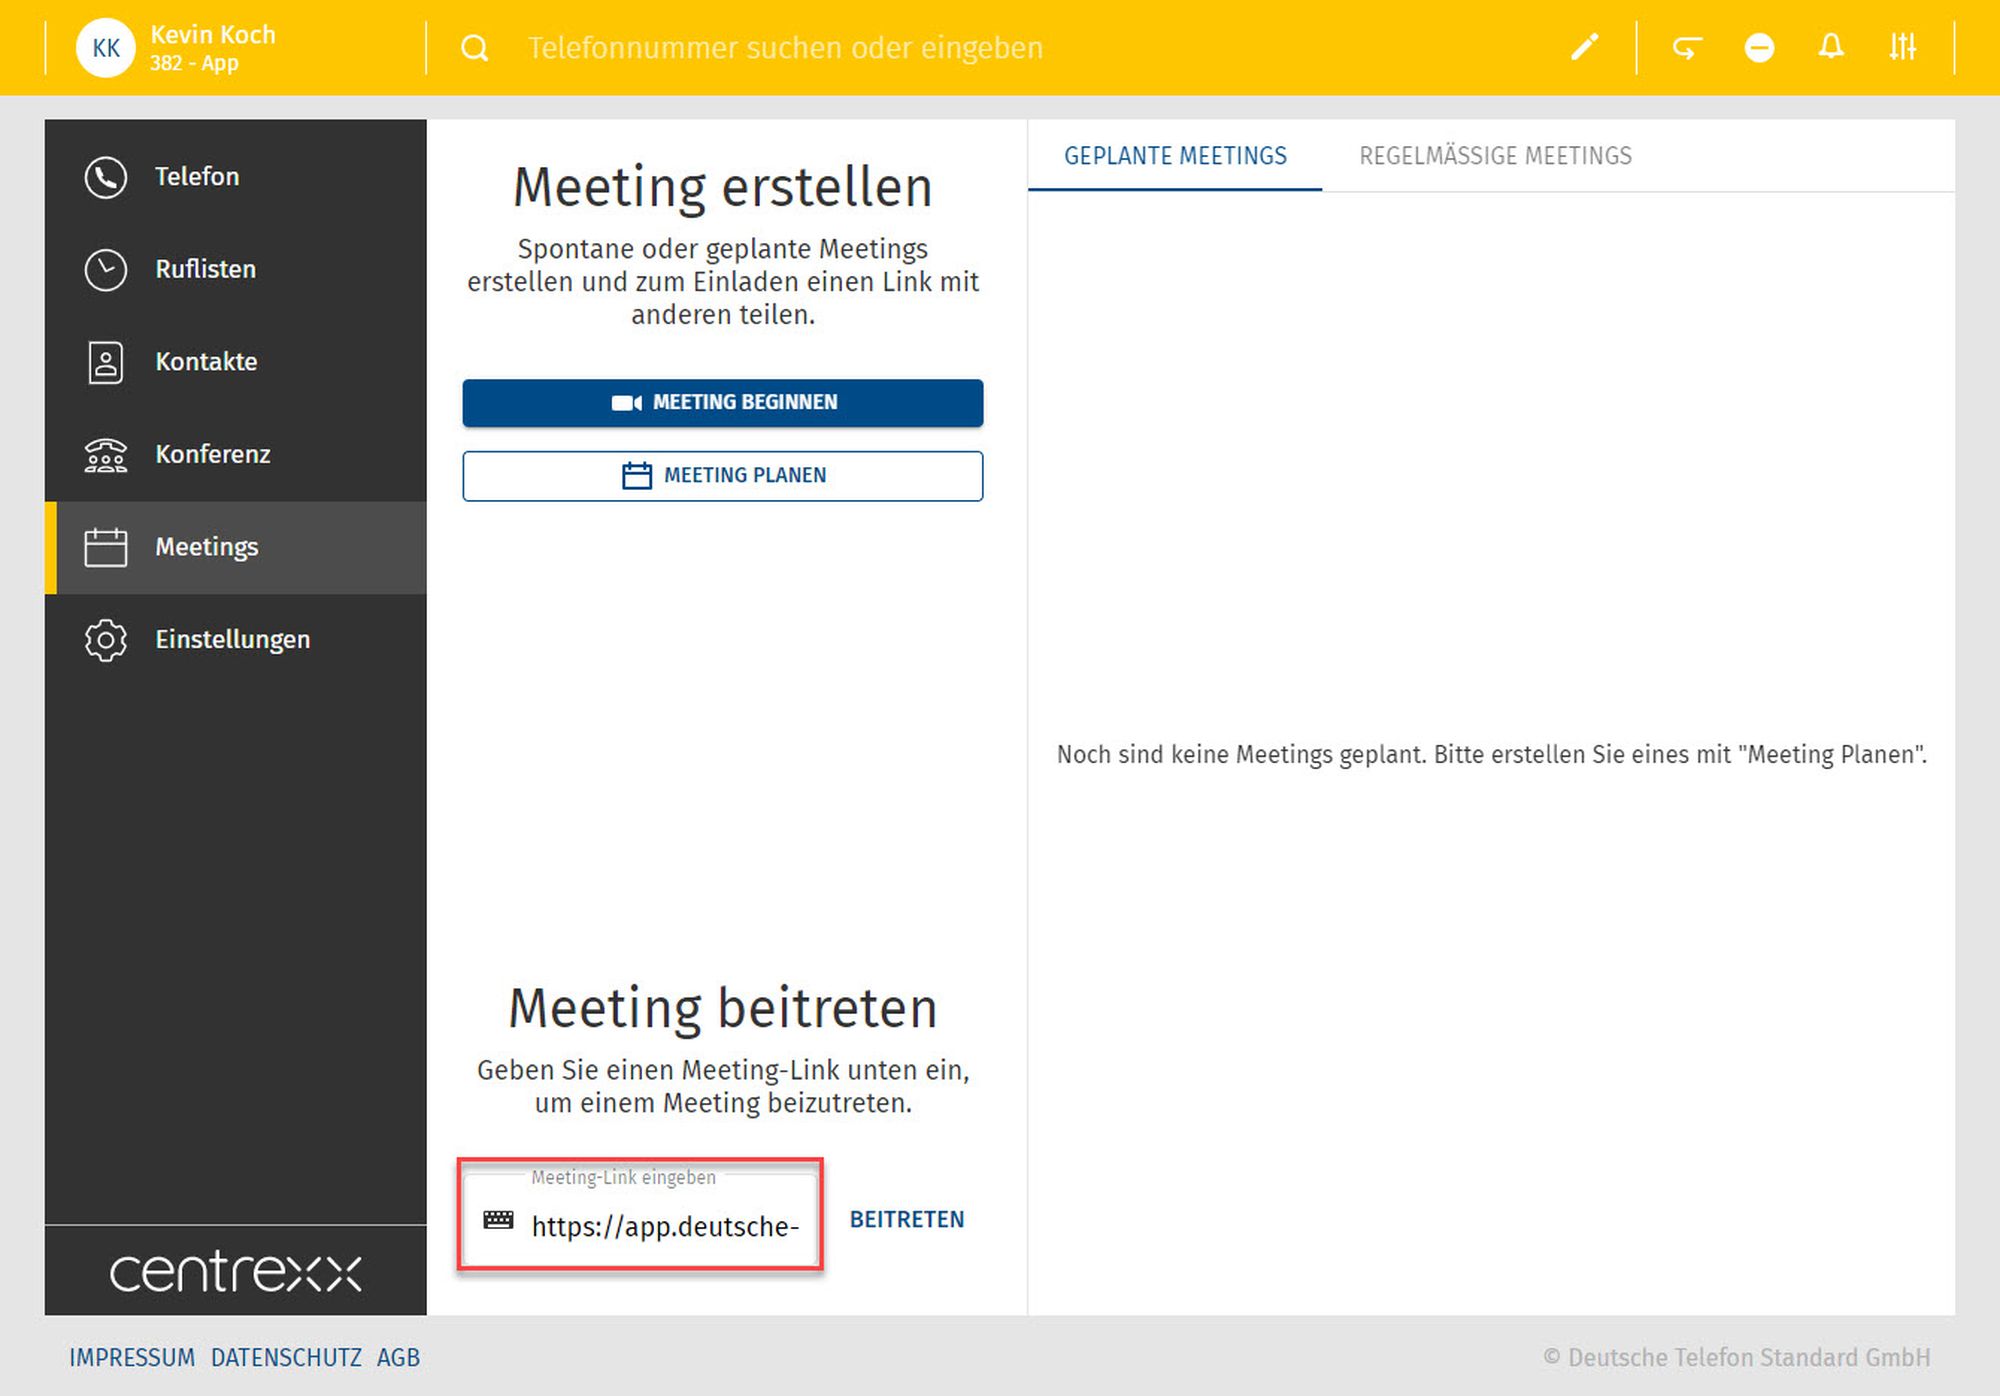Select the Geplante Meetings tab

coord(1175,156)
